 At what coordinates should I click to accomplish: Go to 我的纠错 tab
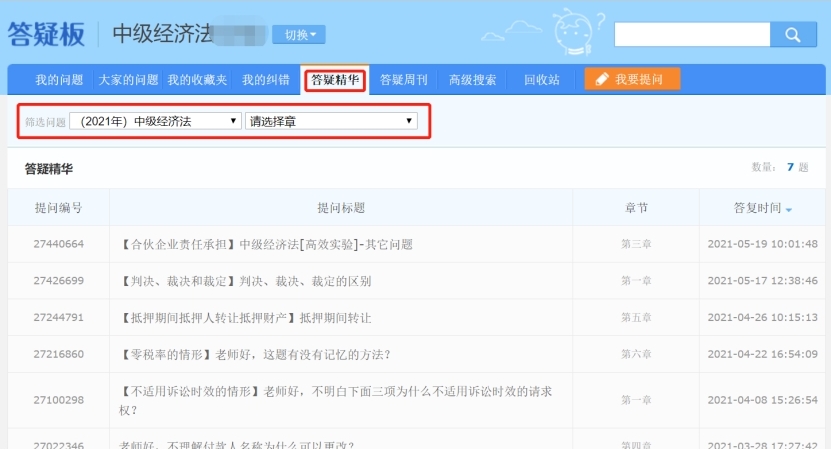[x=266, y=80]
